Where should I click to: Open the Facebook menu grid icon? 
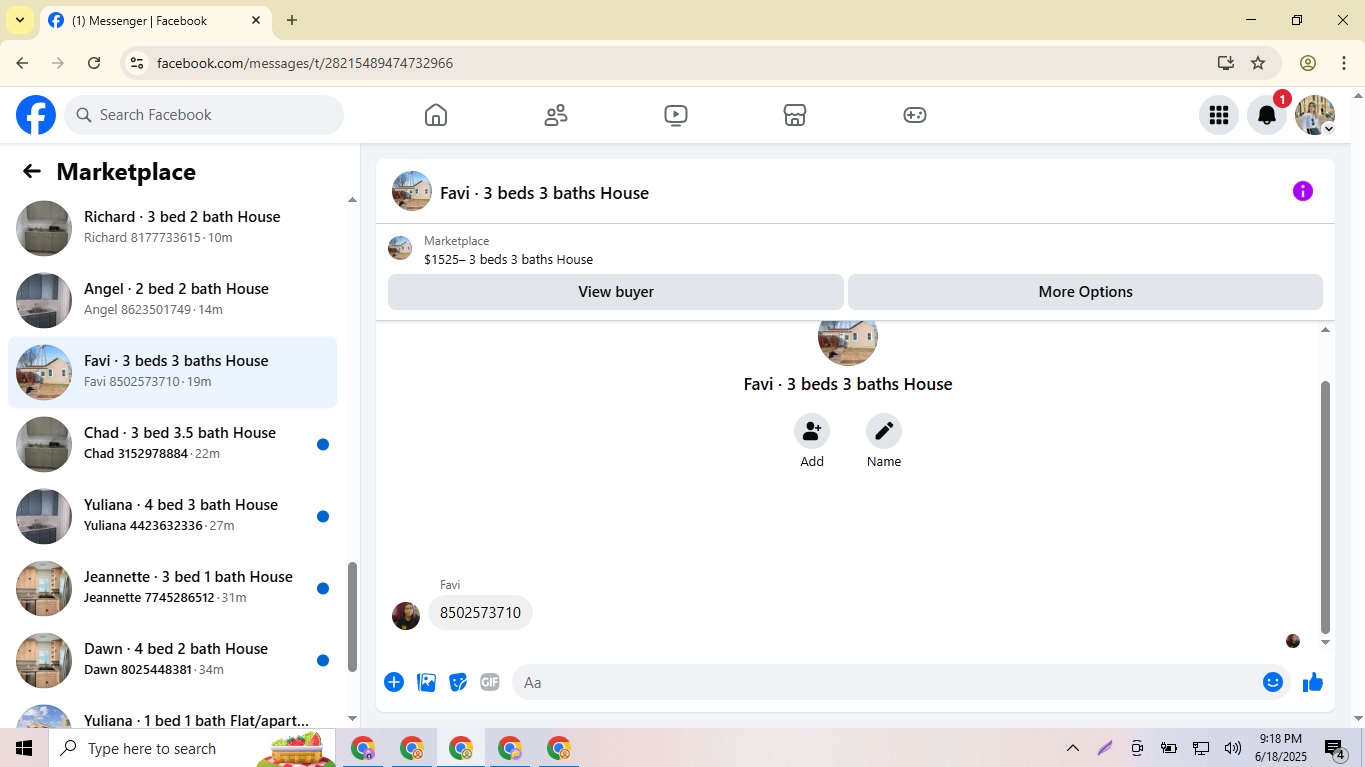tap(1218, 115)
